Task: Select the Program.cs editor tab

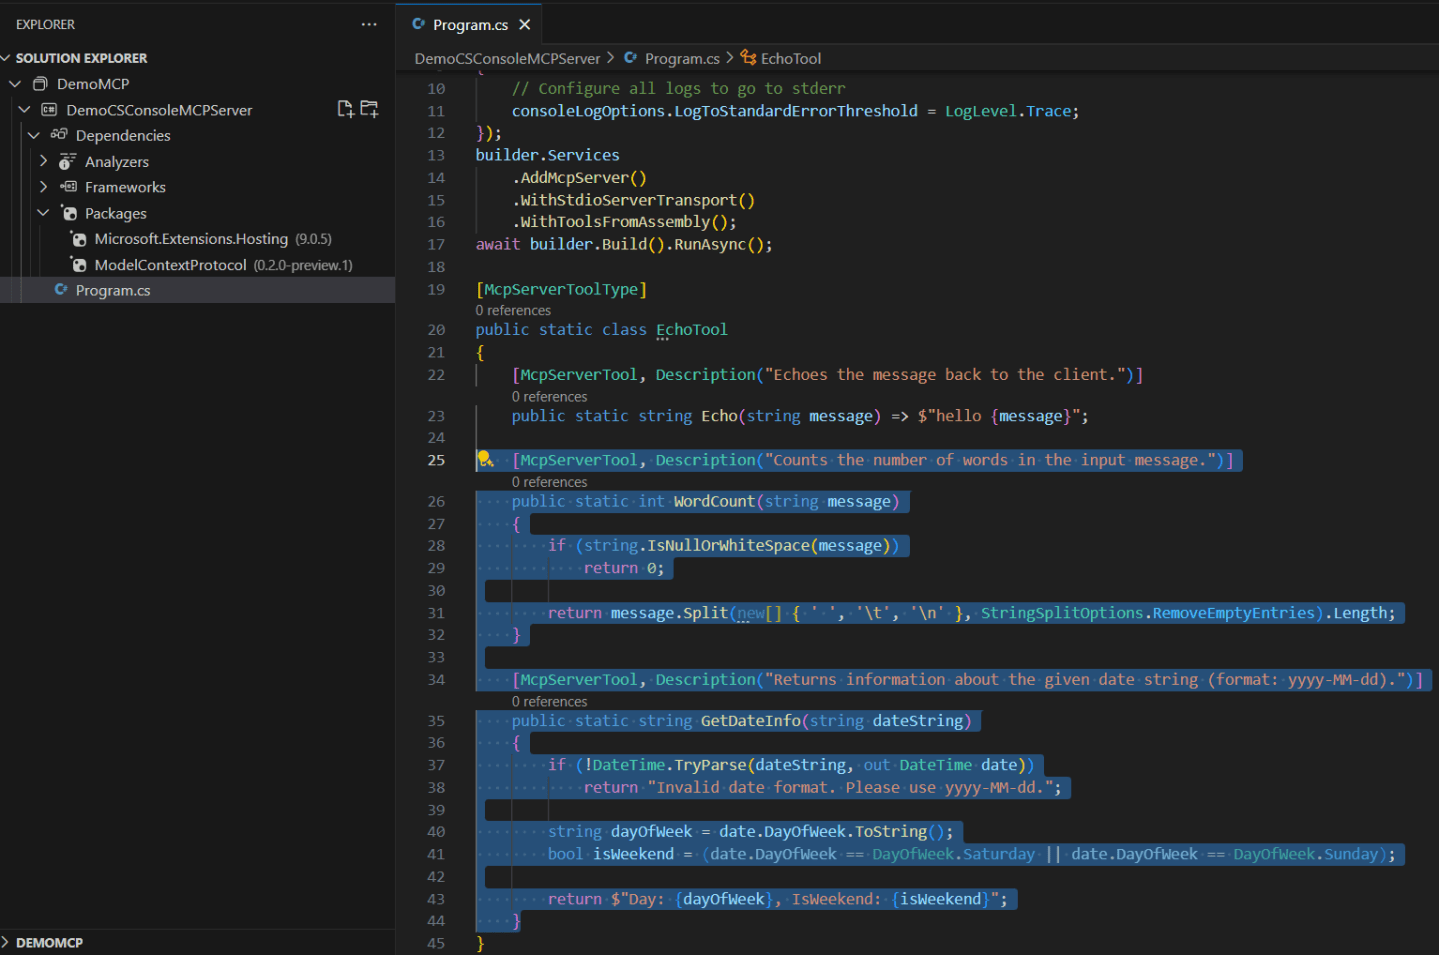Action: (x=470, y=22)
